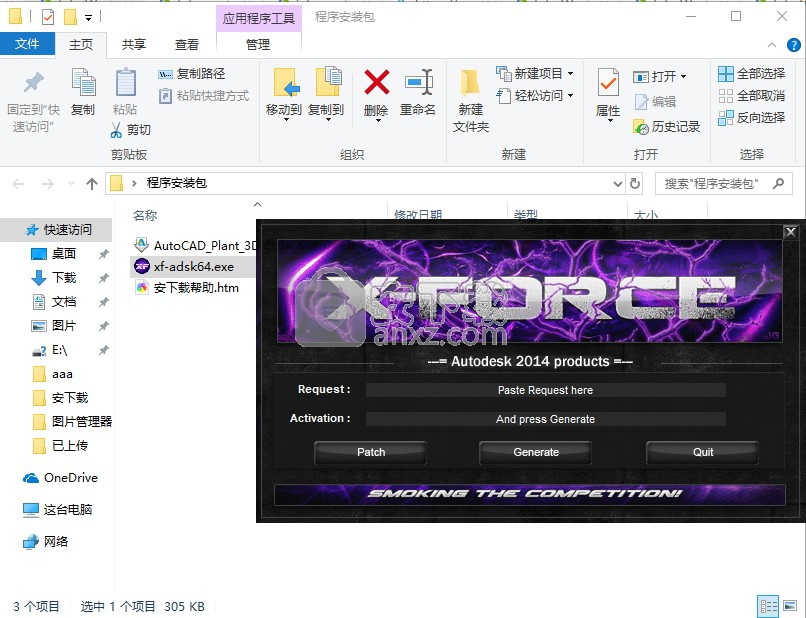Expand the Open button dropdown arrow
This screenshot has height=618, width=806.
tap(684, 77)
